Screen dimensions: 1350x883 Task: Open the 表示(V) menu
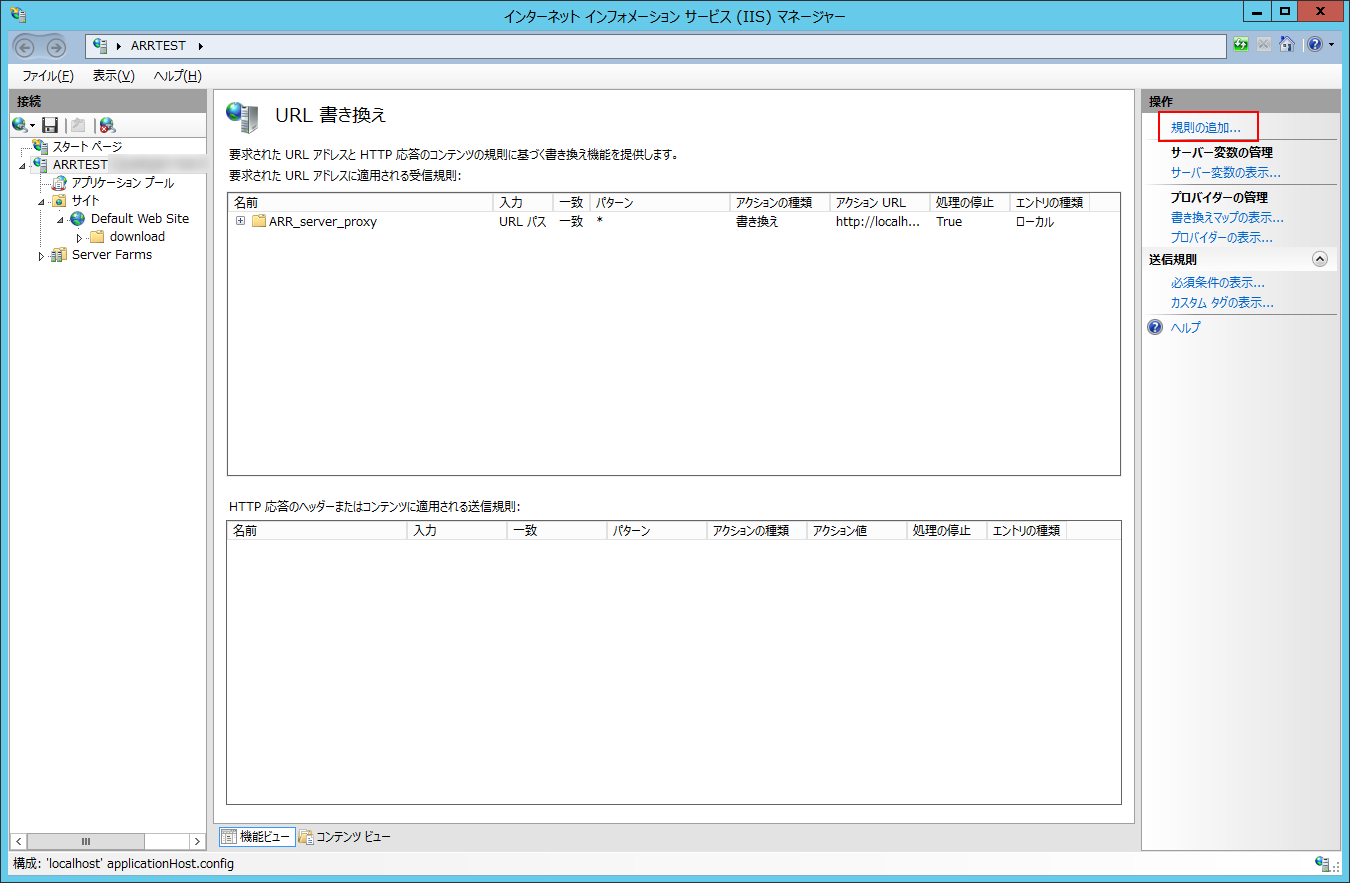[113, 76]
